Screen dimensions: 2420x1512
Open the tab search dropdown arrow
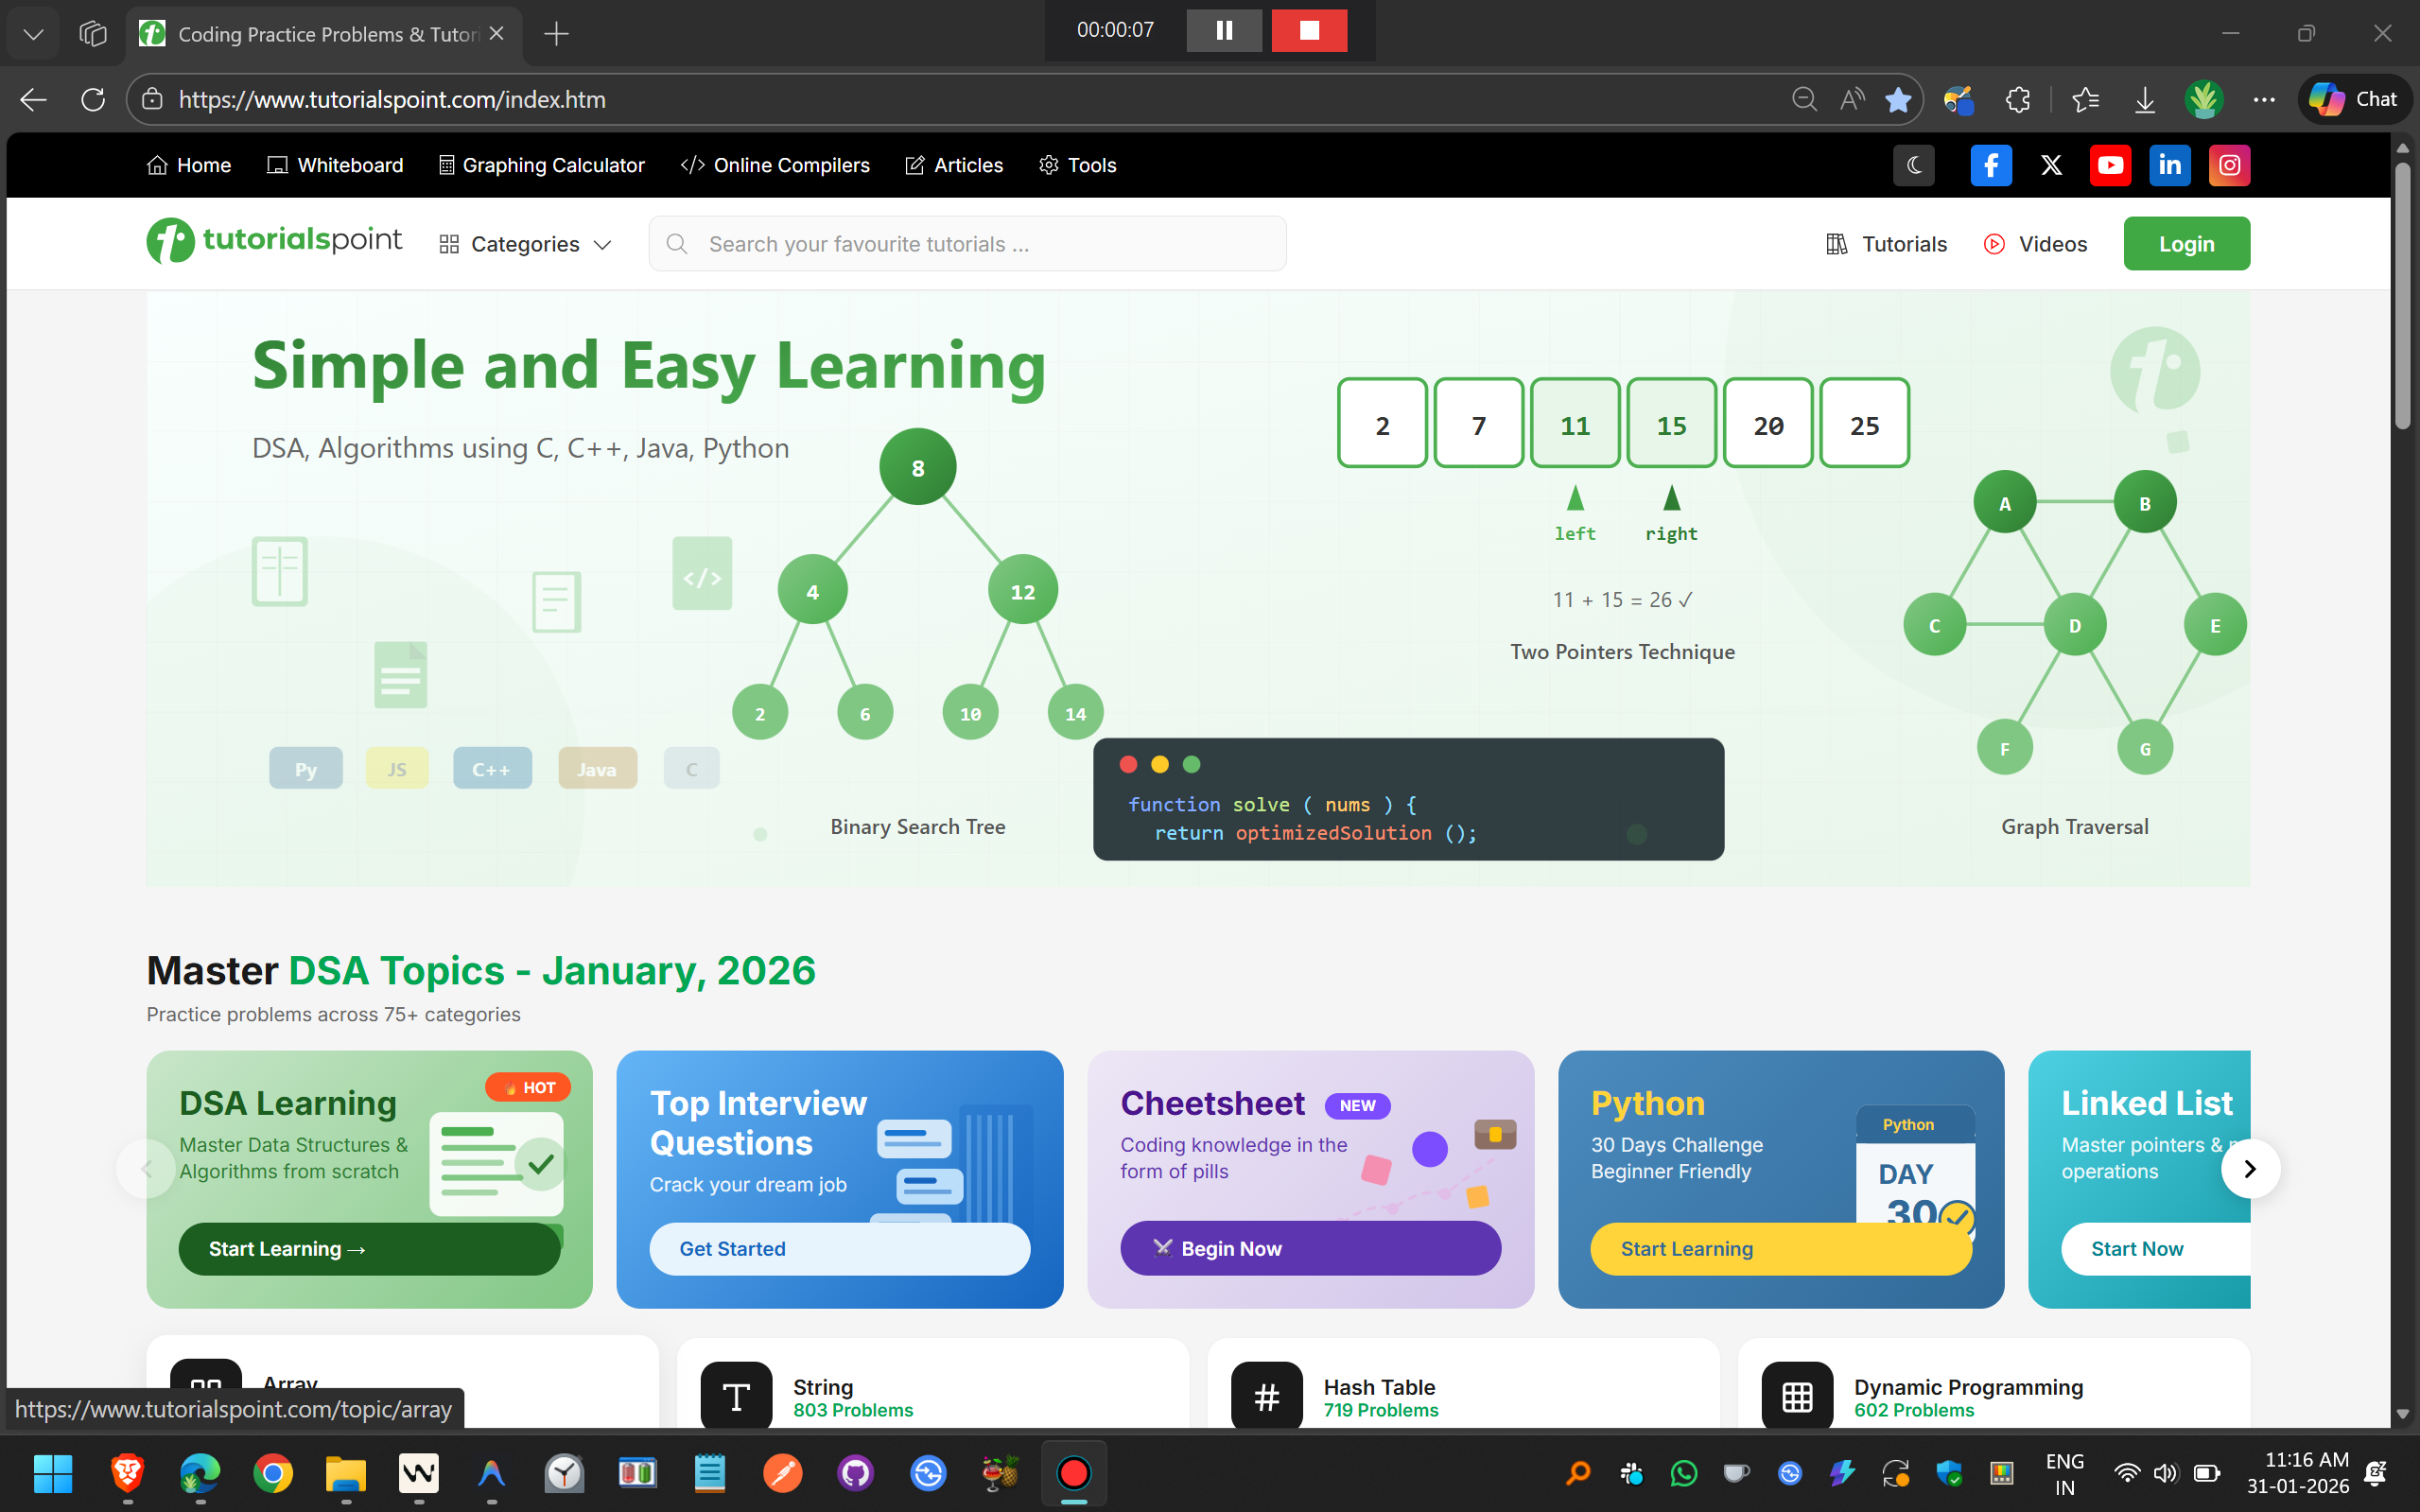click(33, 34)
